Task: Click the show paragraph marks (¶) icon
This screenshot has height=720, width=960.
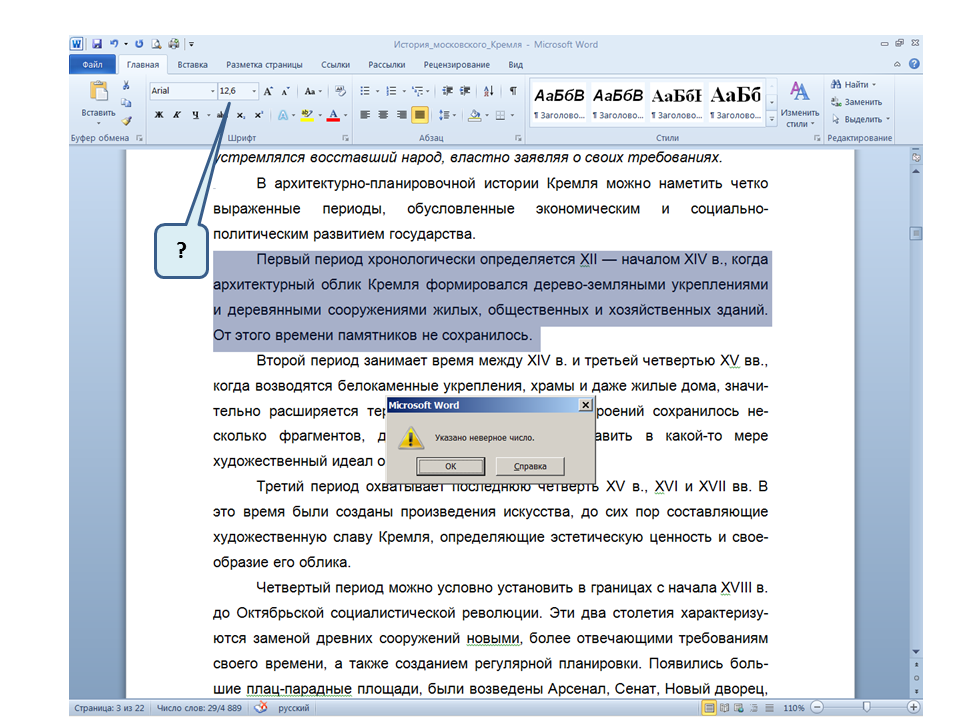Action: point(513,90)
